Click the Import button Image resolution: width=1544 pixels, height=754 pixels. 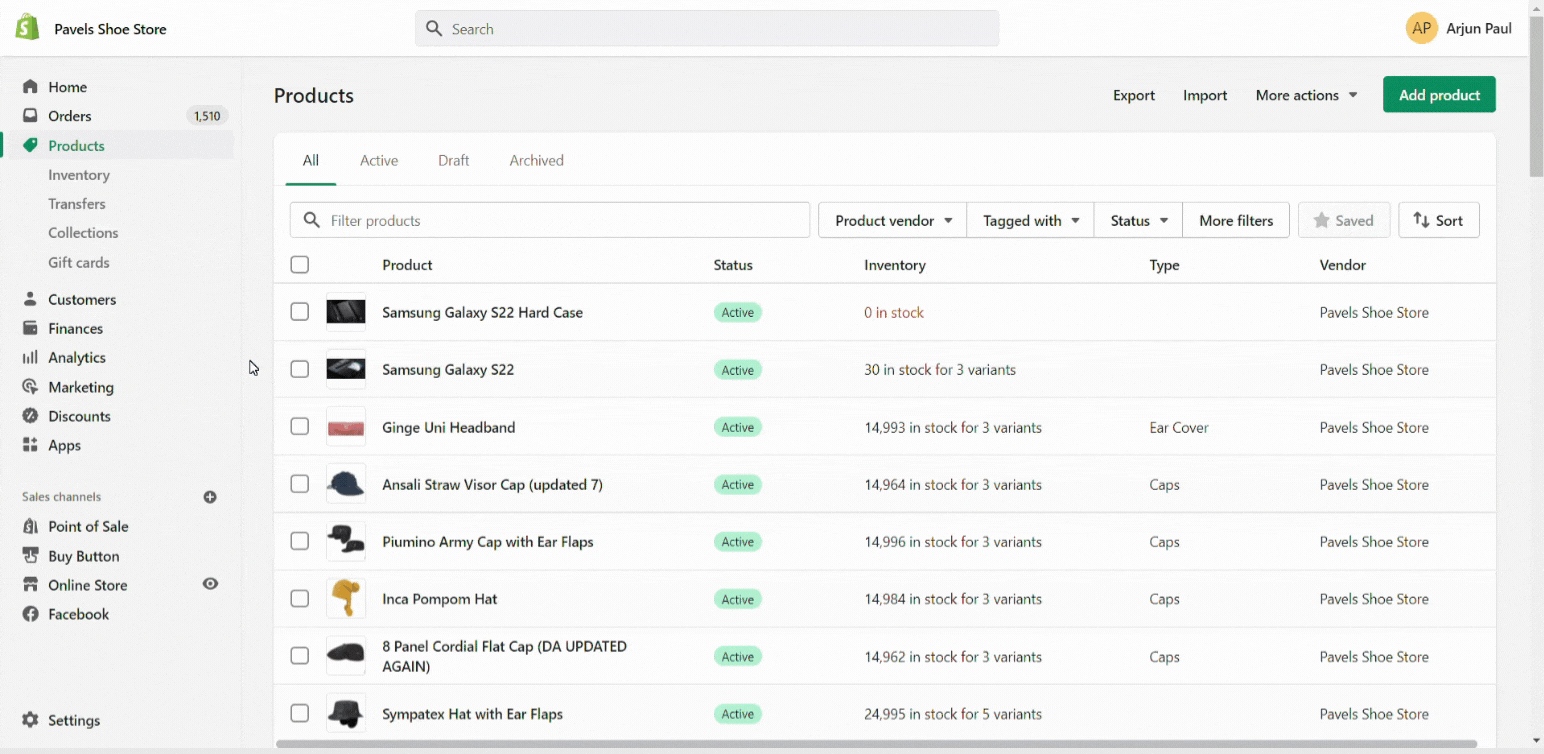[x=1205, y=95]
